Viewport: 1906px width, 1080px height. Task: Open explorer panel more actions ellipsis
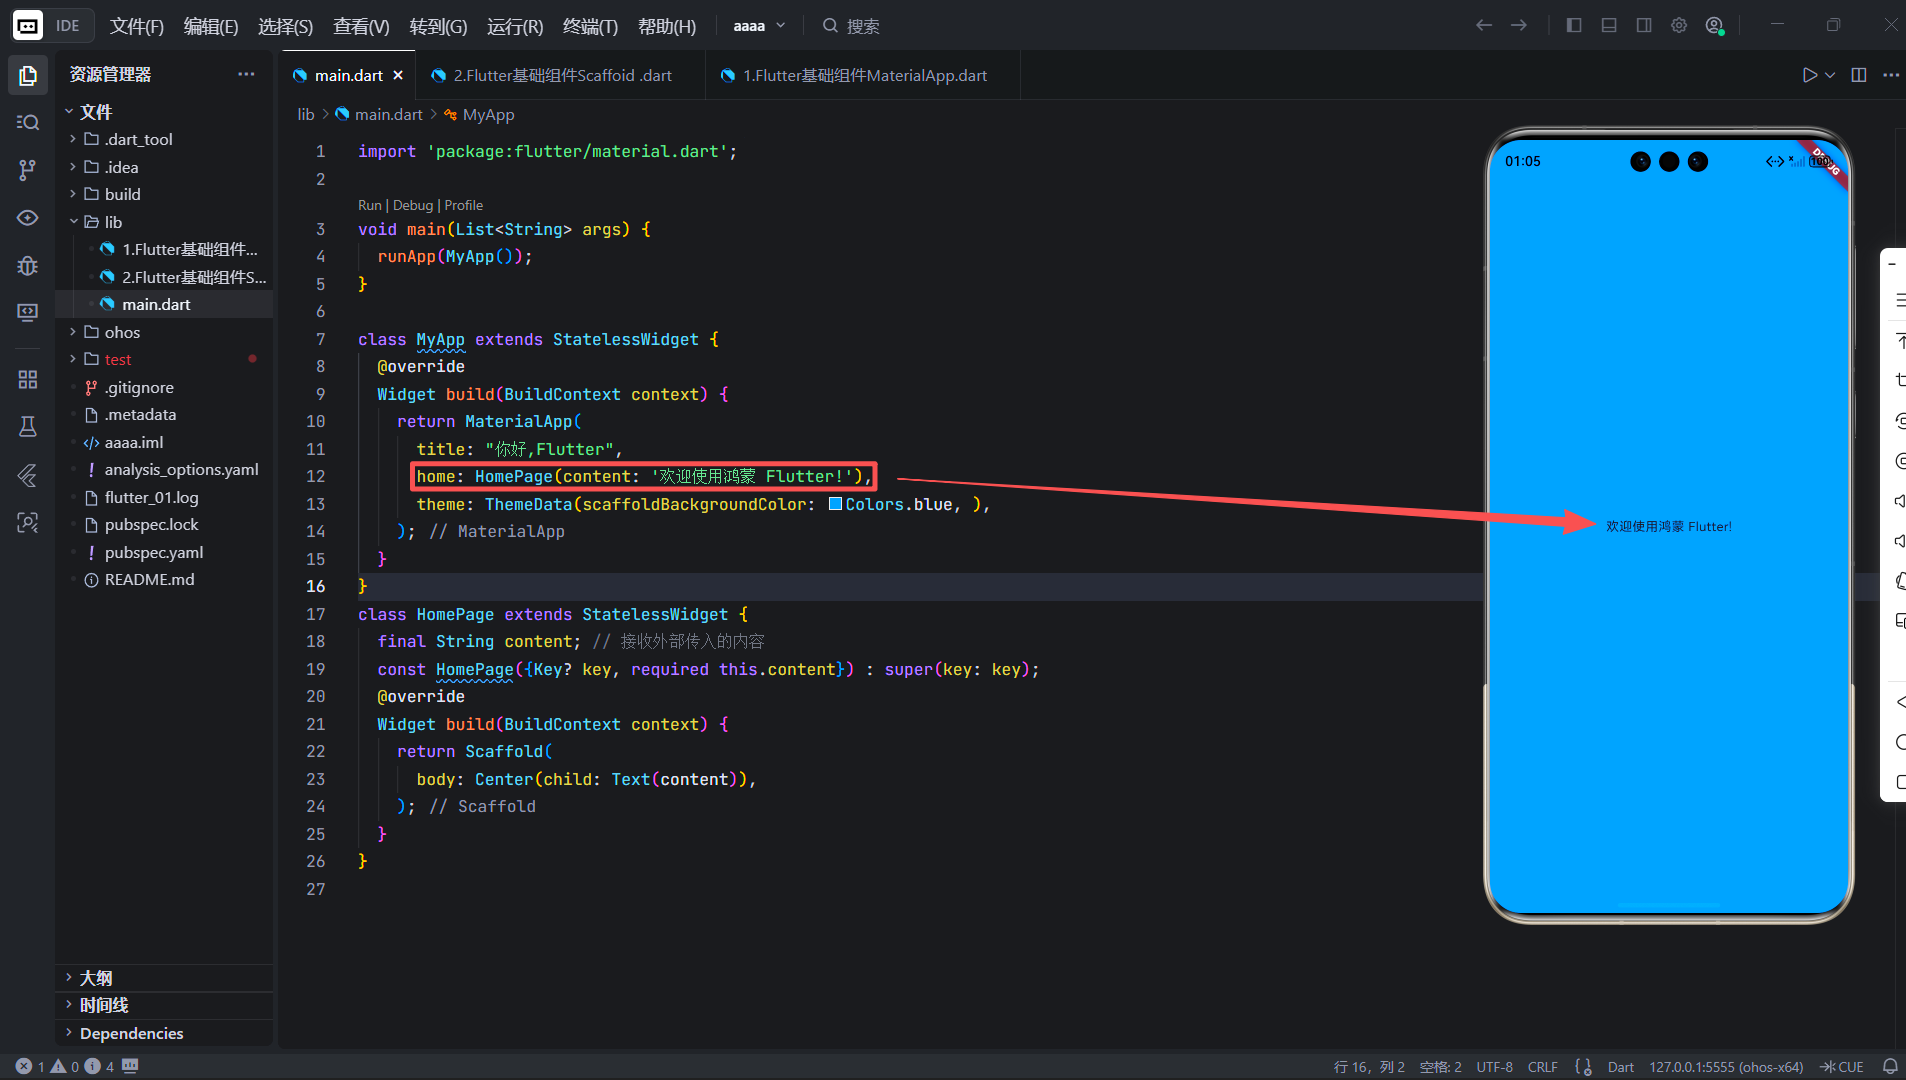pos(246,74)
